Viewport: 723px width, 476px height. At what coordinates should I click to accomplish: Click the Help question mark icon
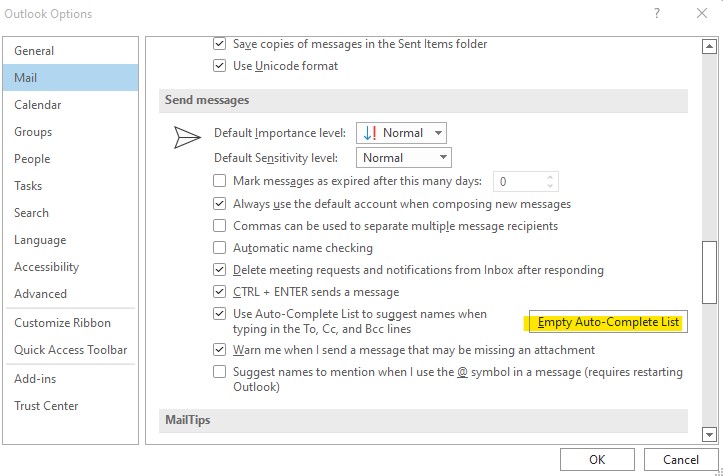coord(657,13)
